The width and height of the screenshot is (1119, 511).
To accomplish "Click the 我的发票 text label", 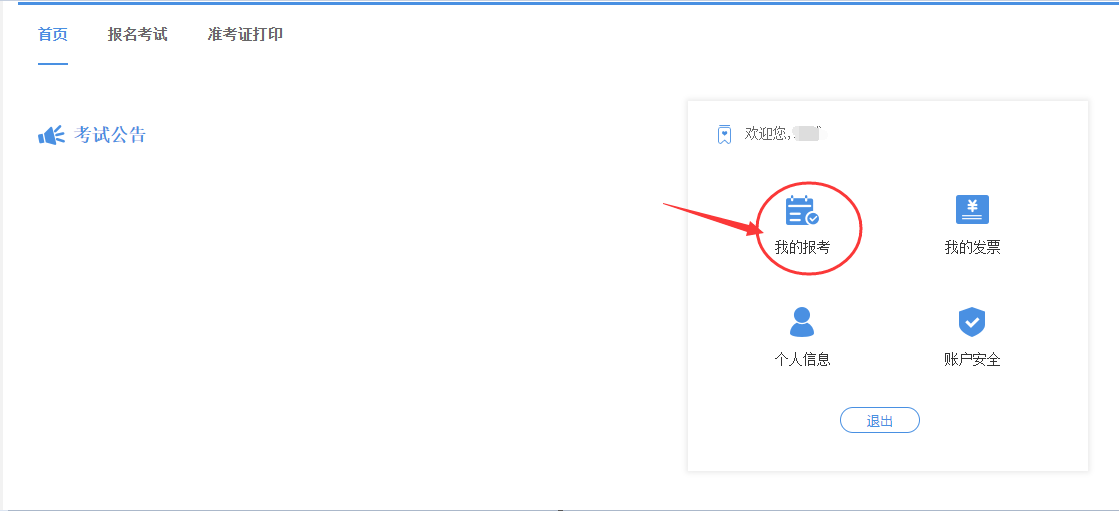I will (x=972, y=247).
